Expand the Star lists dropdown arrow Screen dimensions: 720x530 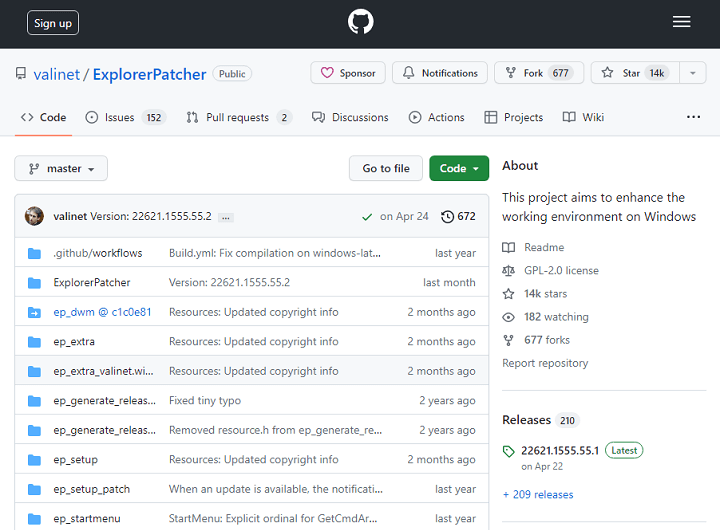tap(692, 73)
